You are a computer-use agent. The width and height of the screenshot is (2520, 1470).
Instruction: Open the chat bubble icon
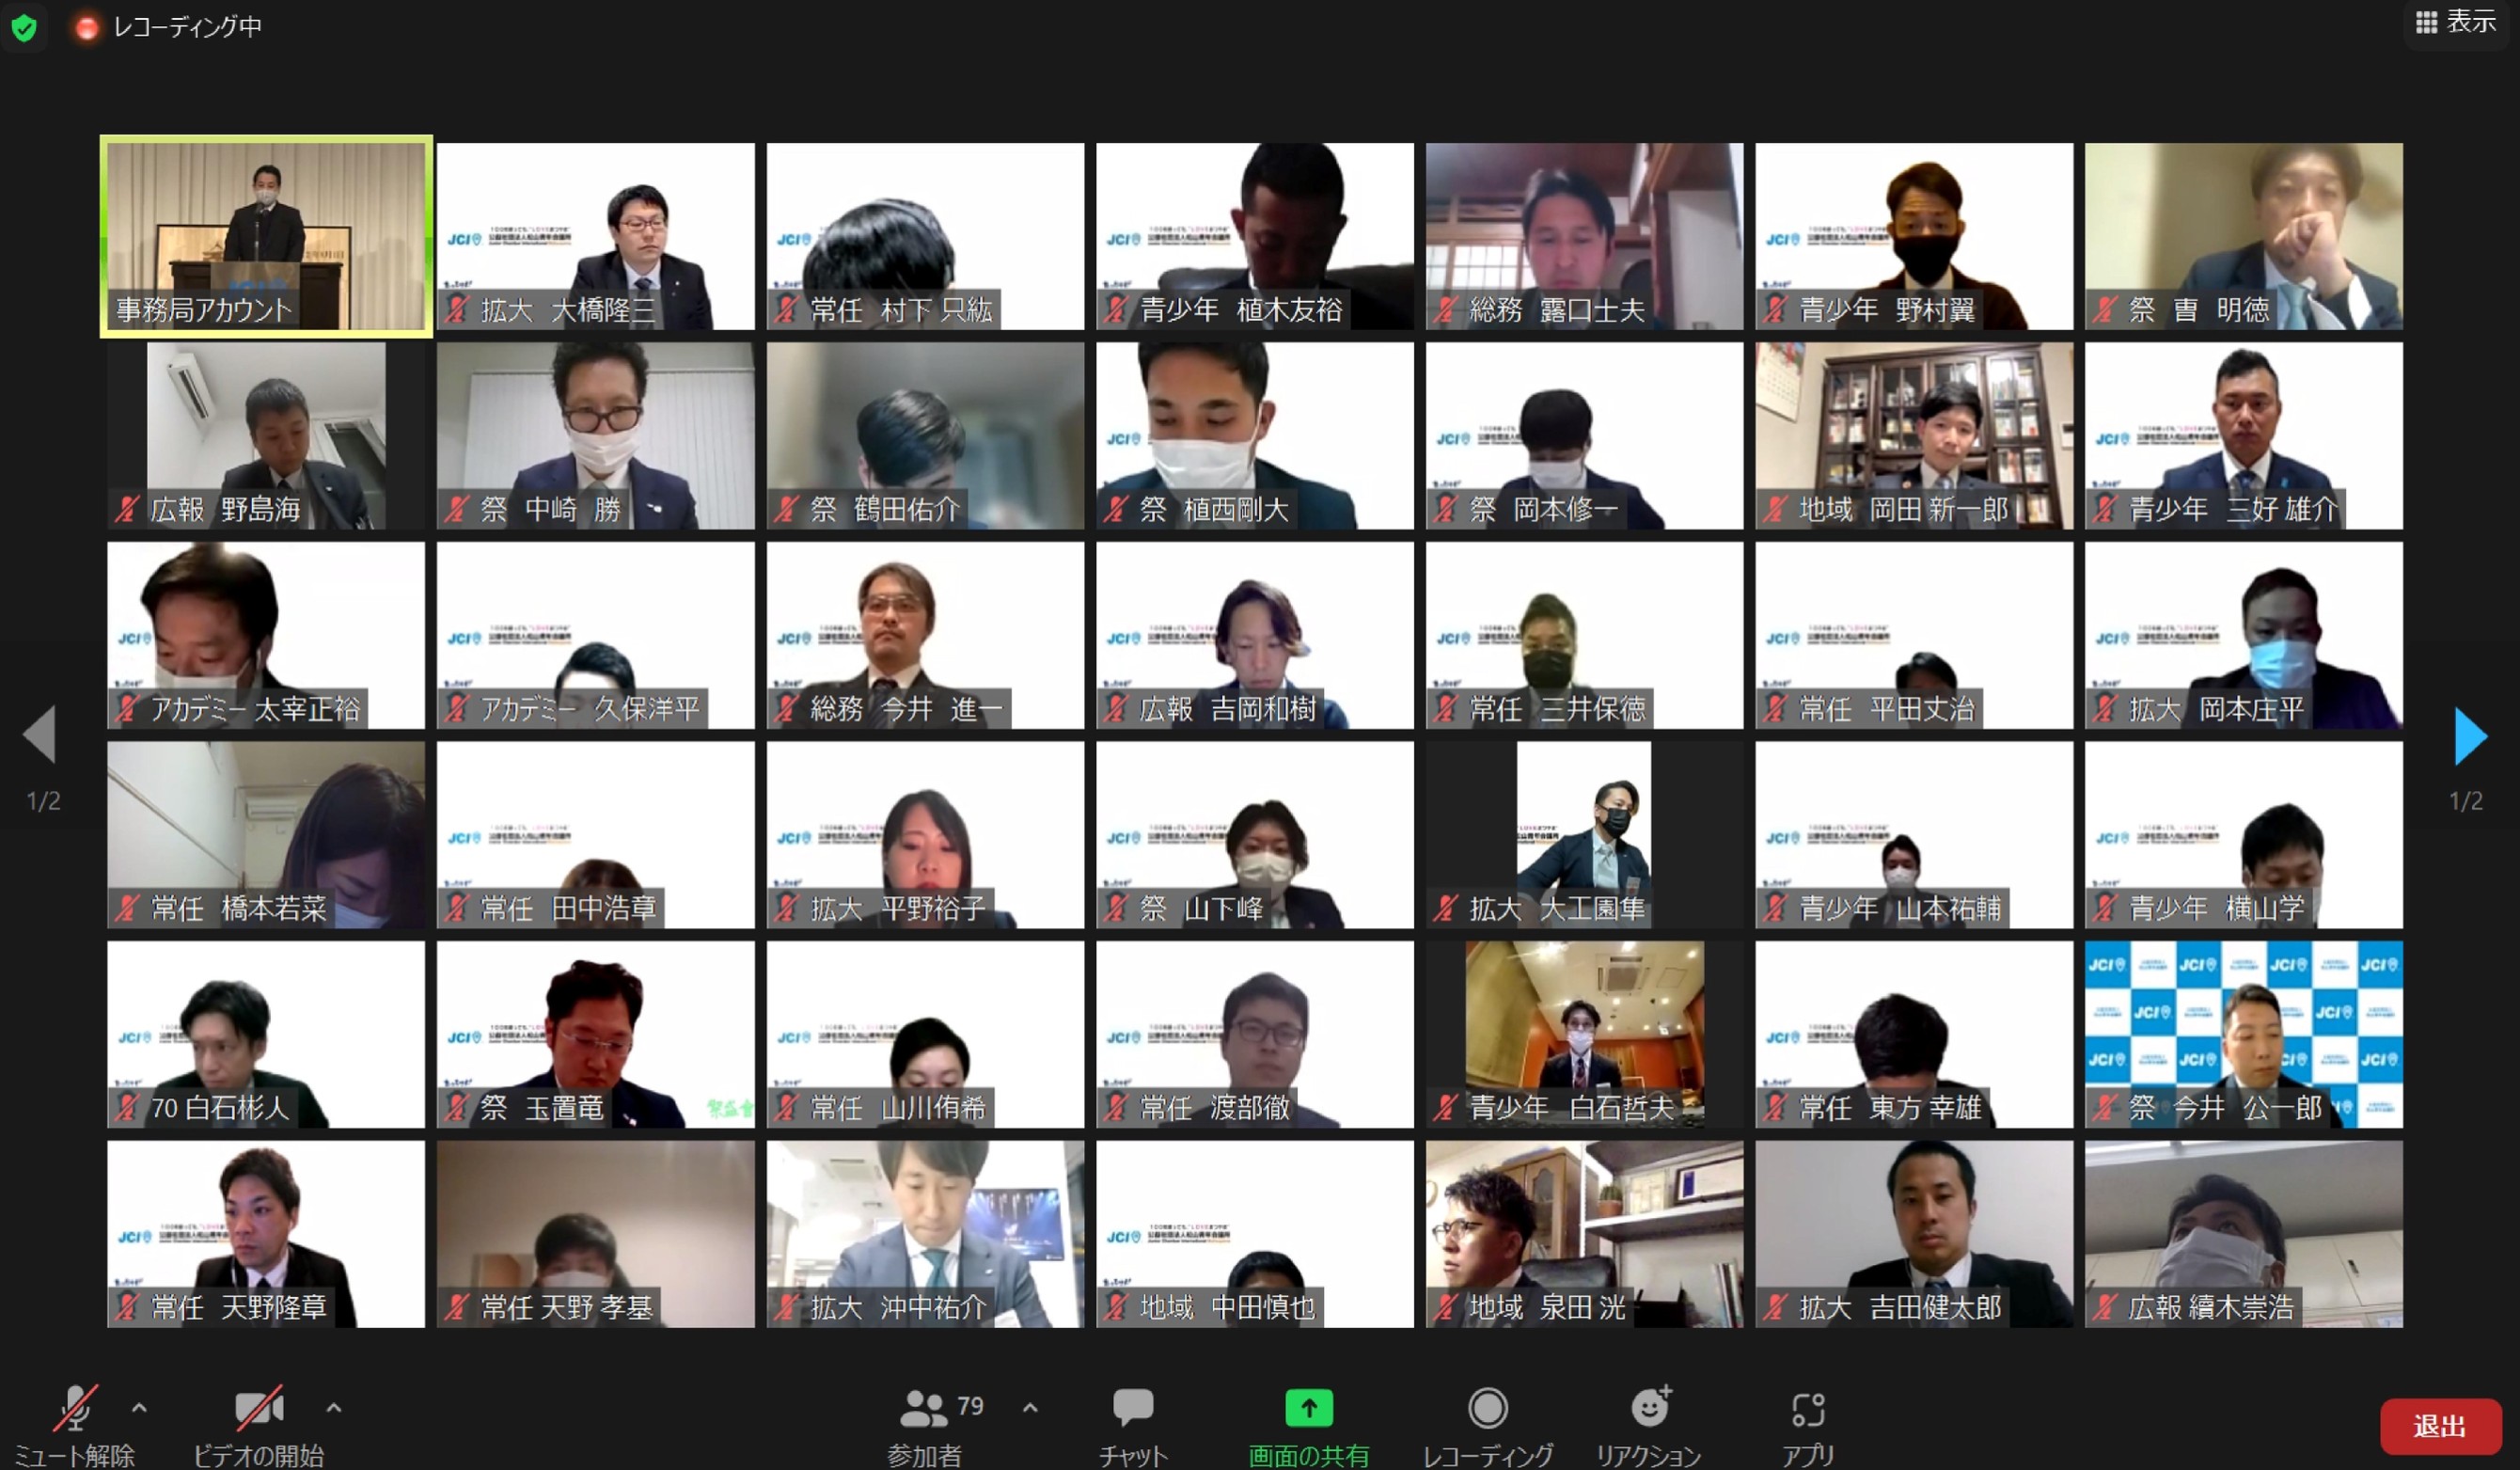(1132, 1408)
